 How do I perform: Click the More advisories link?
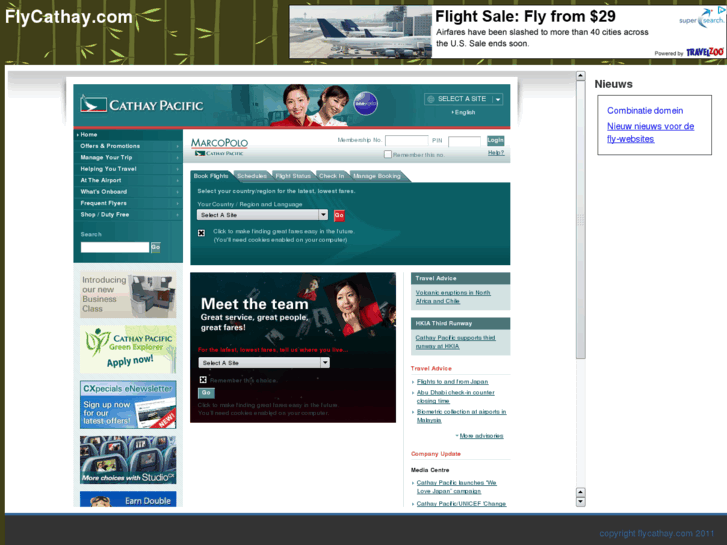(x=481, y=436)
